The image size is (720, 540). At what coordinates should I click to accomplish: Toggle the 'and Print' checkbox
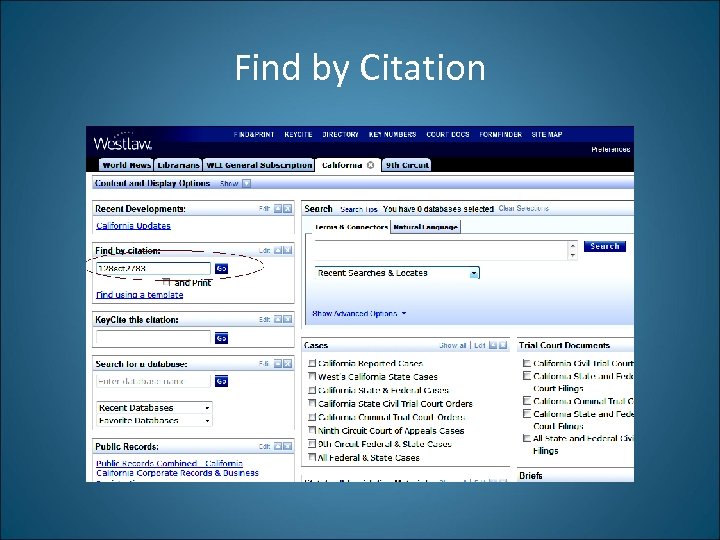(x=167, y=282)
